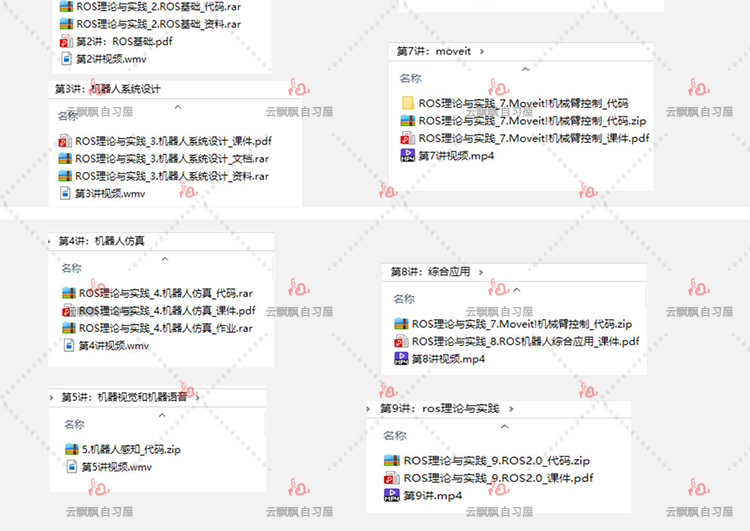The width and height of the screenshot is (750, 531).
Task: Click the video icon of 第4讲视频.wmv
Action: point(69,345)
